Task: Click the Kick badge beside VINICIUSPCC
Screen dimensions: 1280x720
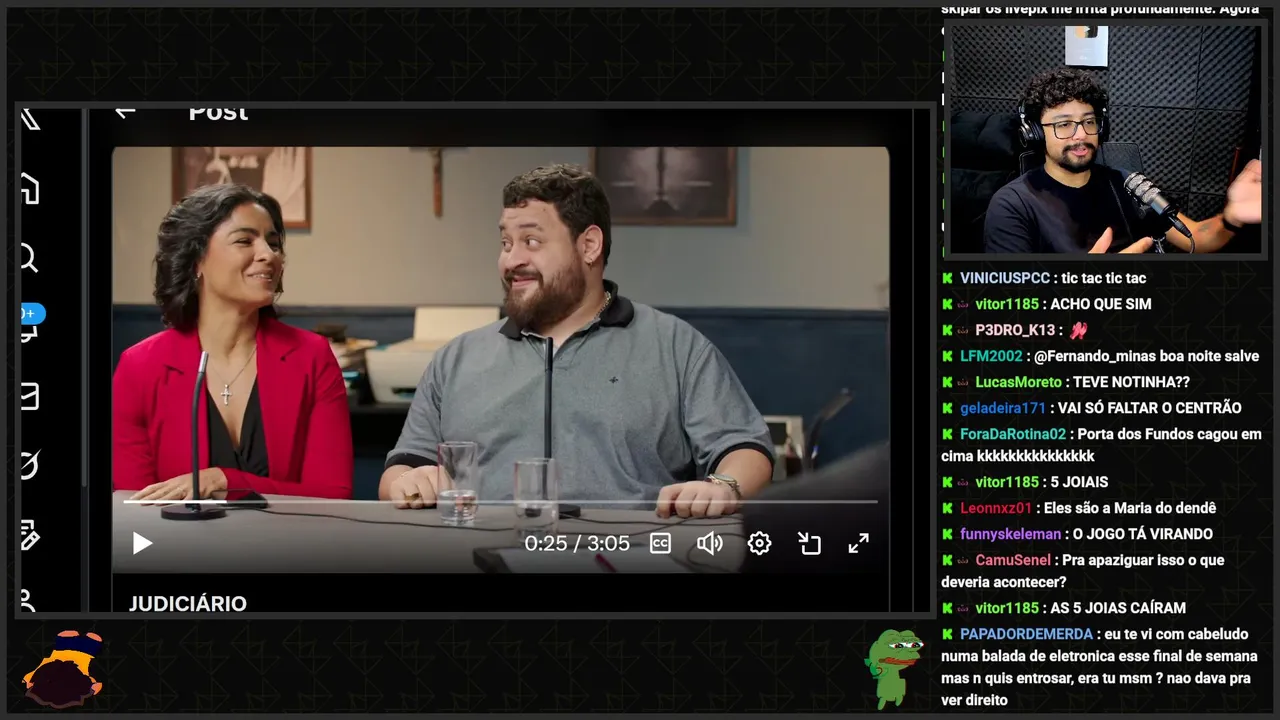Action: tap(947, 278)
